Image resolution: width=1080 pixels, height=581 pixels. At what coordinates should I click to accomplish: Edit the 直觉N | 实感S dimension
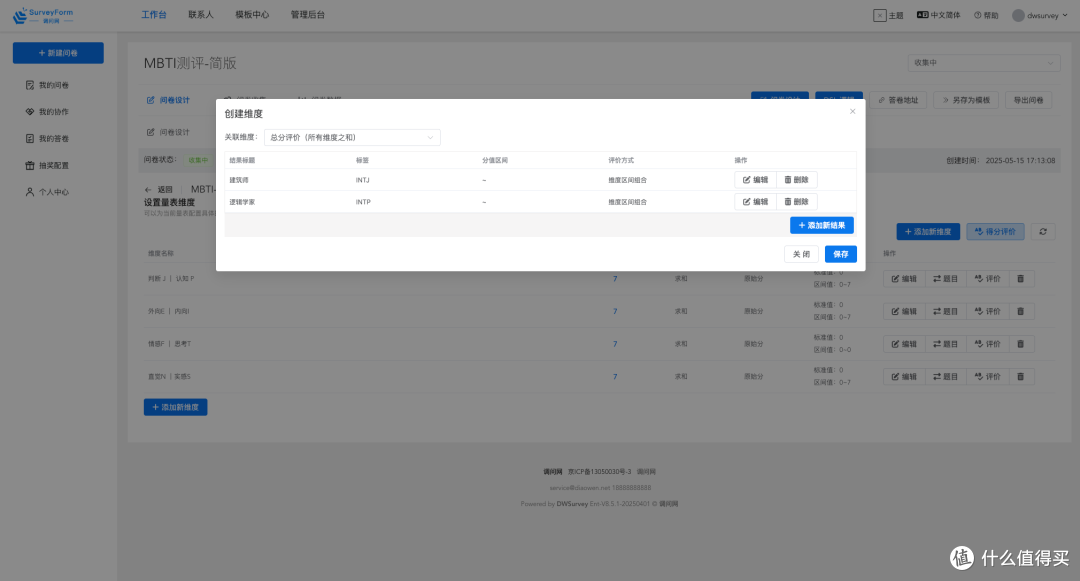coord(904,377)
